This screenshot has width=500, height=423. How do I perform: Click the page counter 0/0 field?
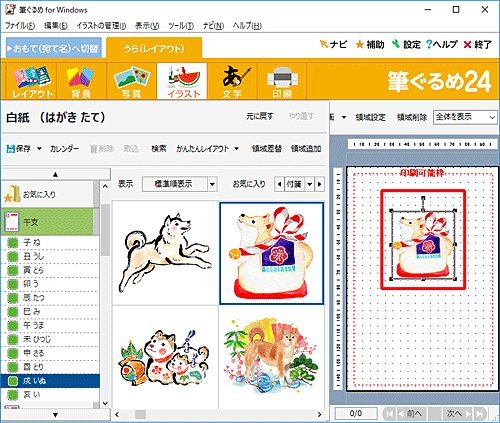356,414
